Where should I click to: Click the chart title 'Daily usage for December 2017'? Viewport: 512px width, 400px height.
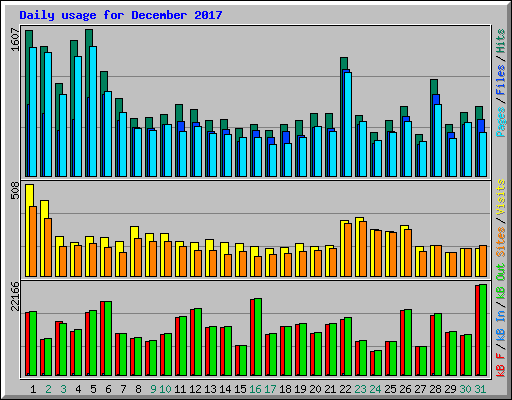[121, 15]
